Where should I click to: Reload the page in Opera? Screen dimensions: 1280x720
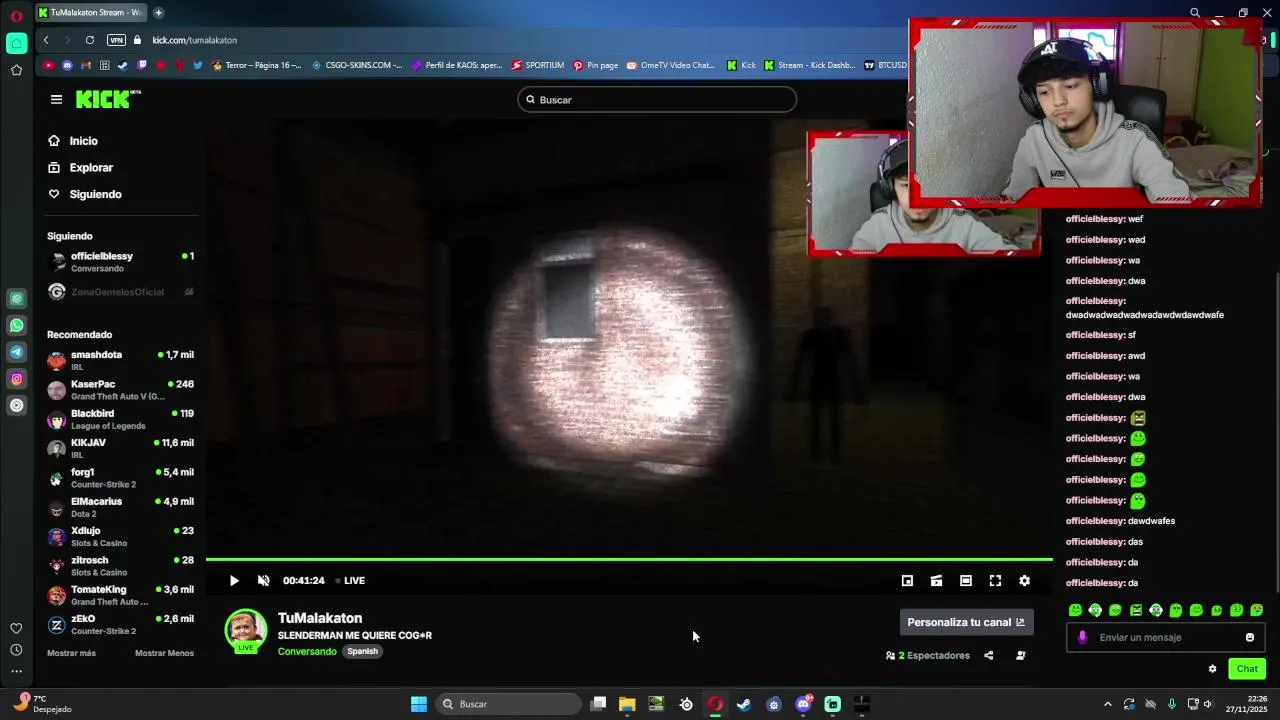pyautogui.click(x=90, y=40)
